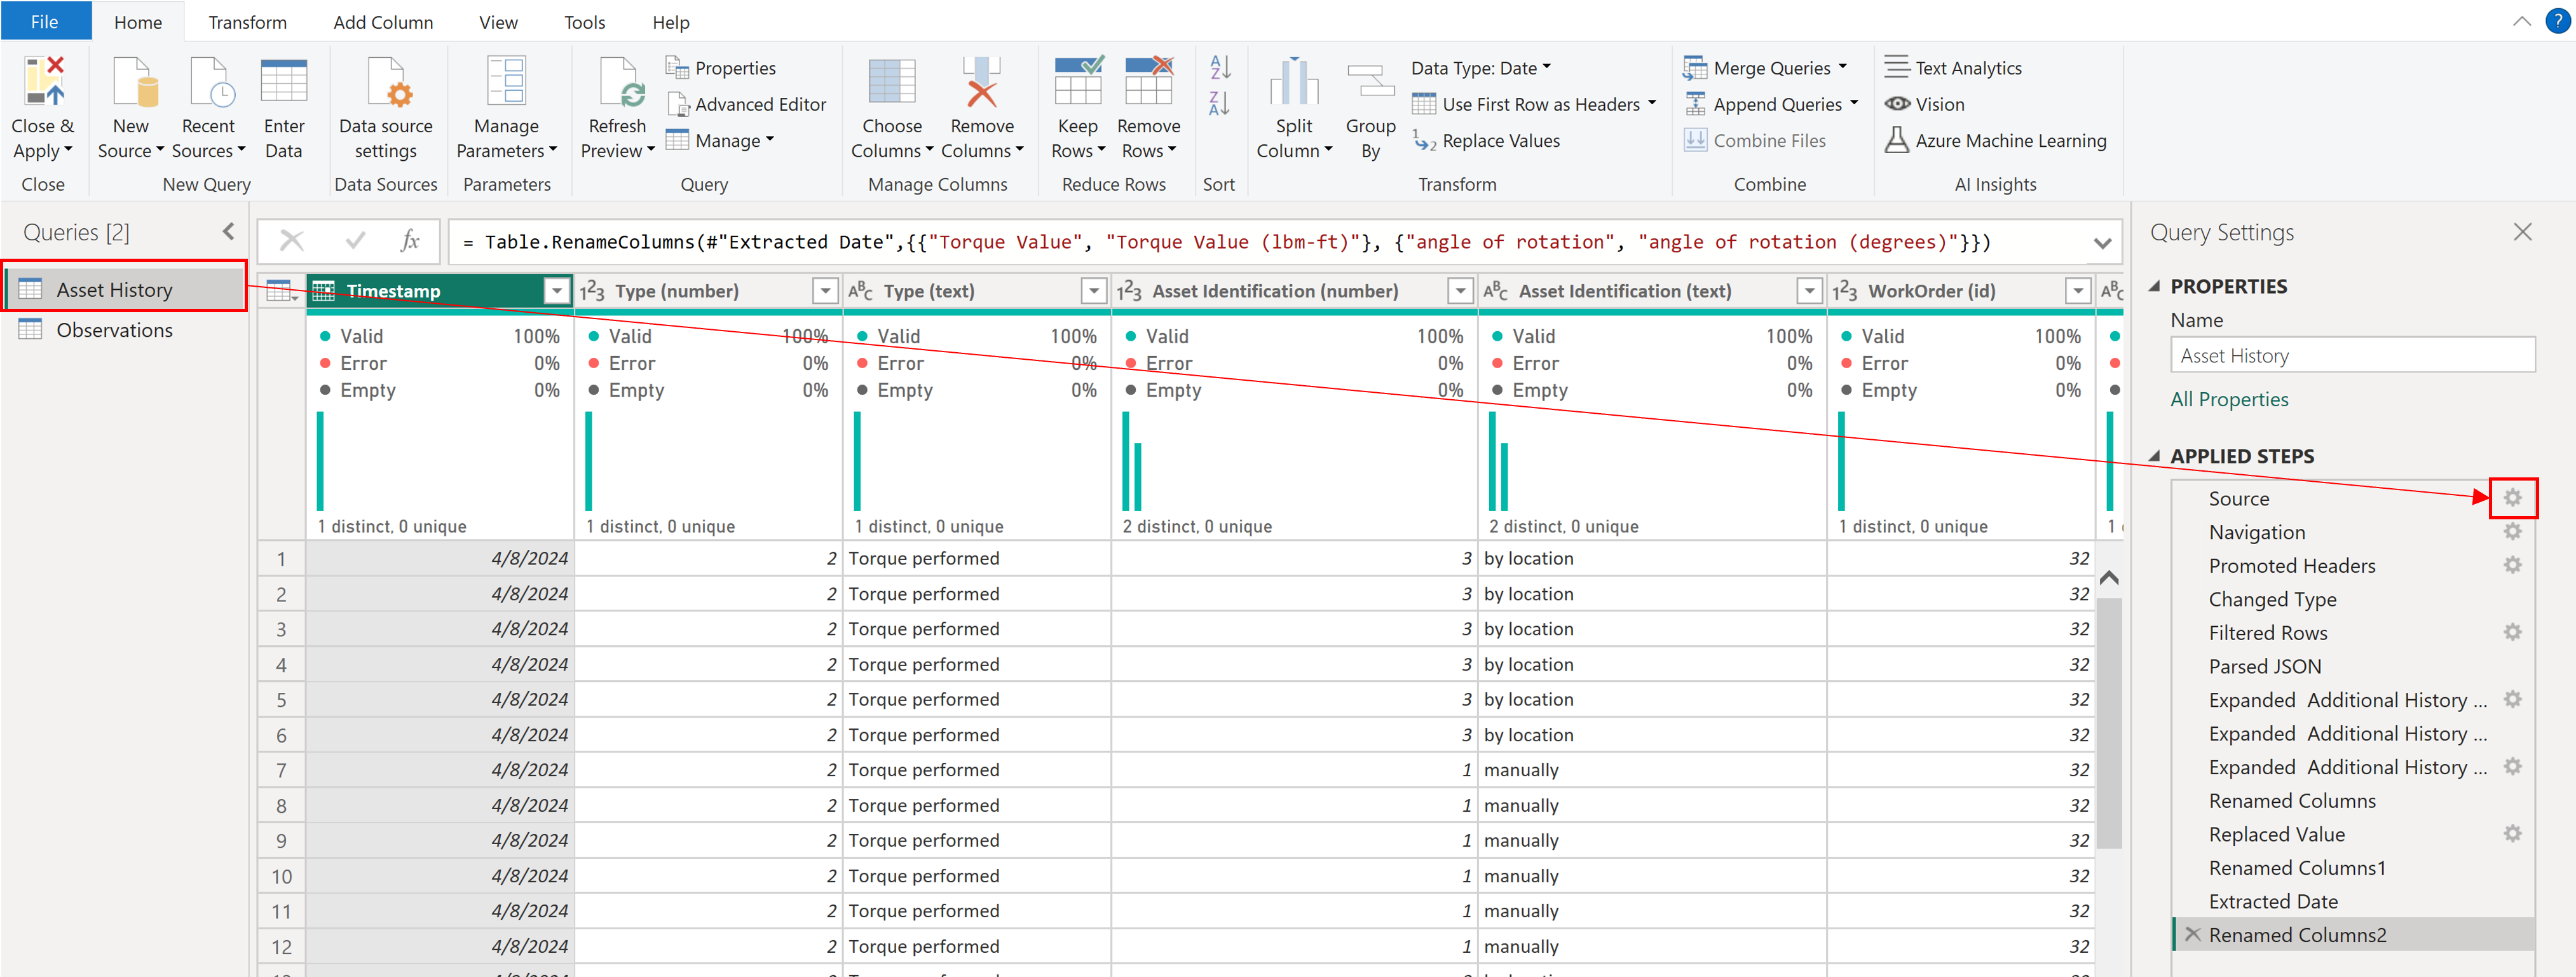Open the Timestamp column filter dropdown
Image resolution: width=2576 pixels, height=977 pixels.
(x=557, y=291)
